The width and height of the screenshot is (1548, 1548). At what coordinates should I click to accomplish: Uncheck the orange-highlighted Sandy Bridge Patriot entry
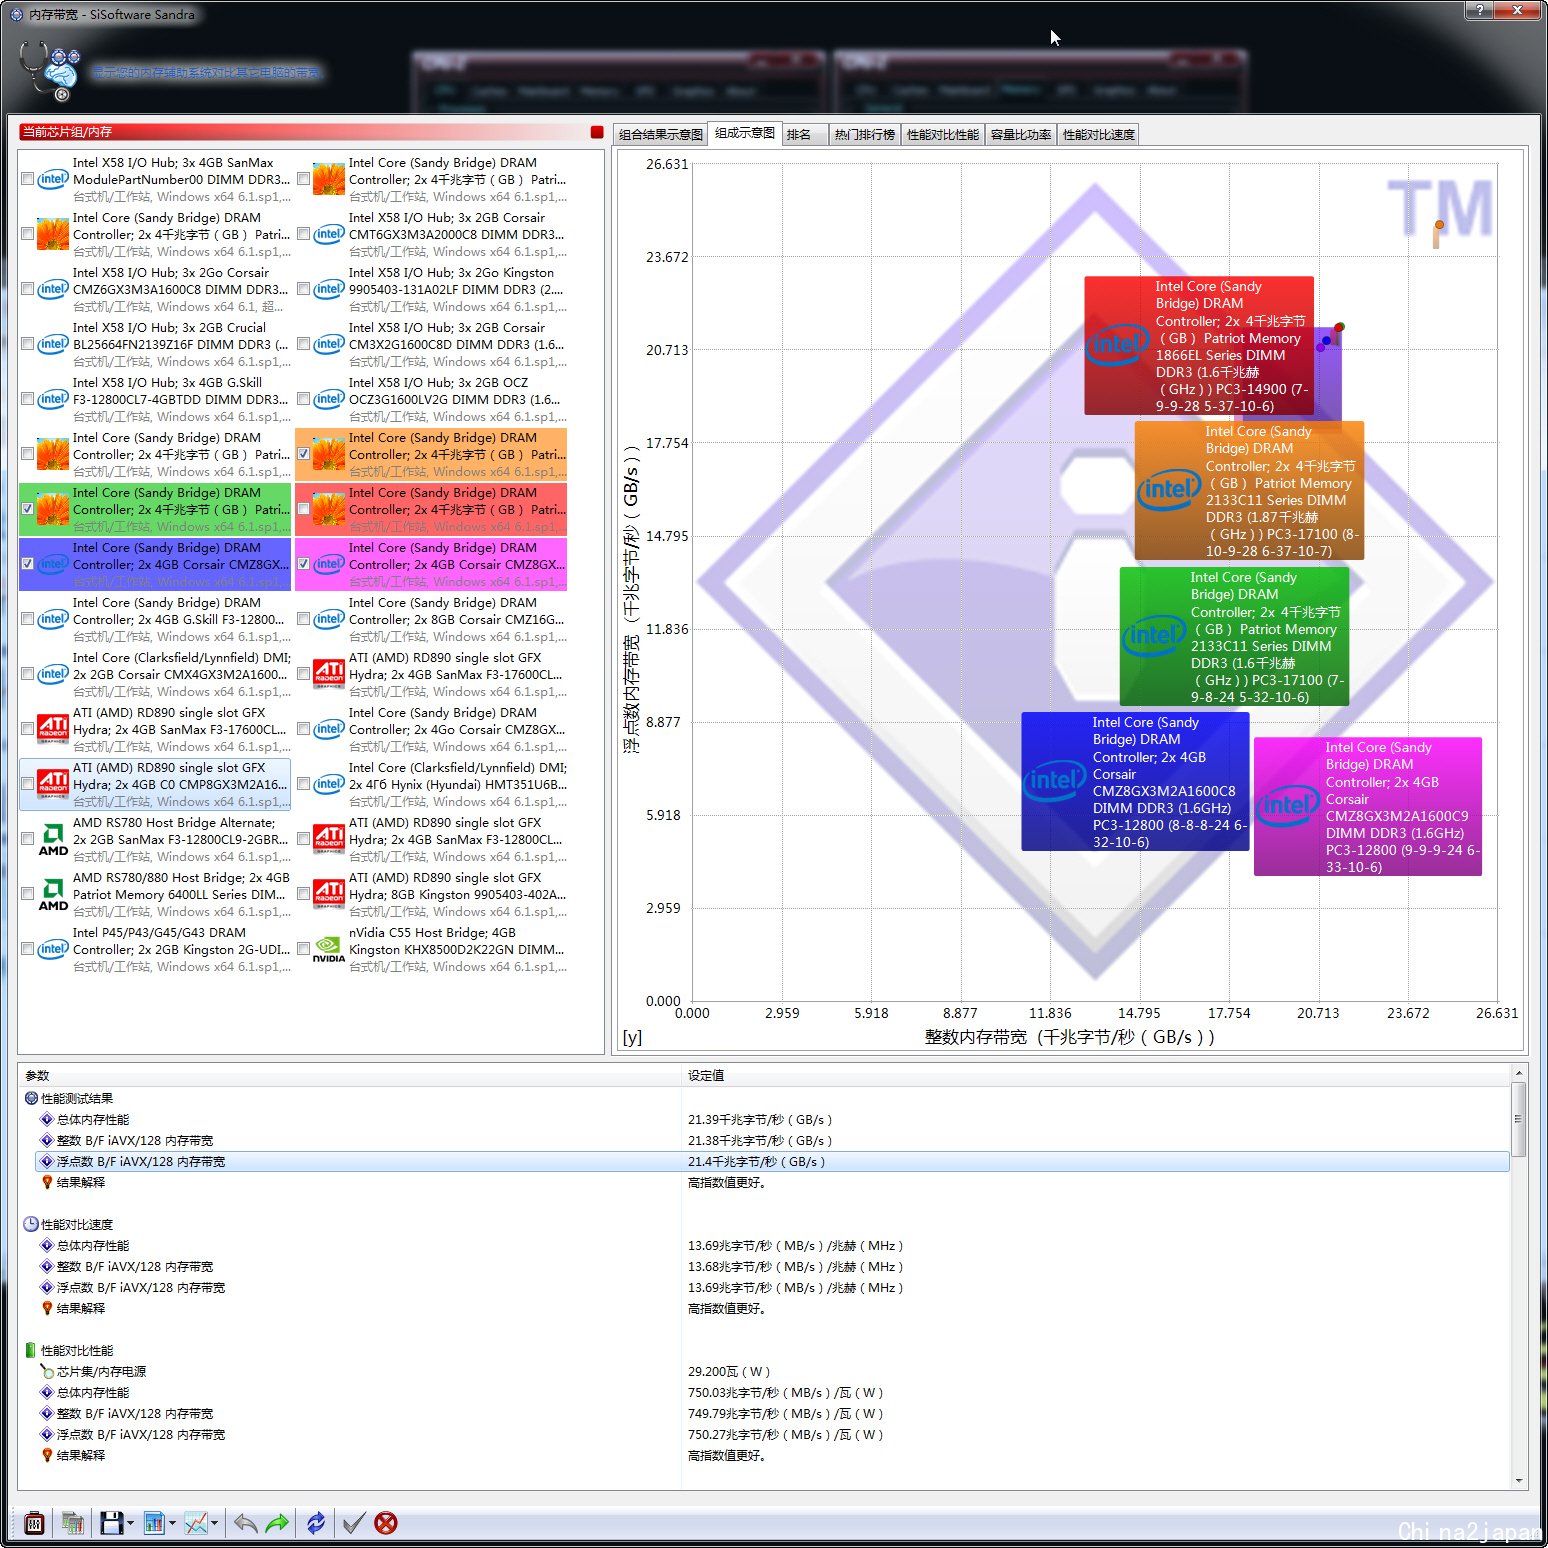click(304, 454)
